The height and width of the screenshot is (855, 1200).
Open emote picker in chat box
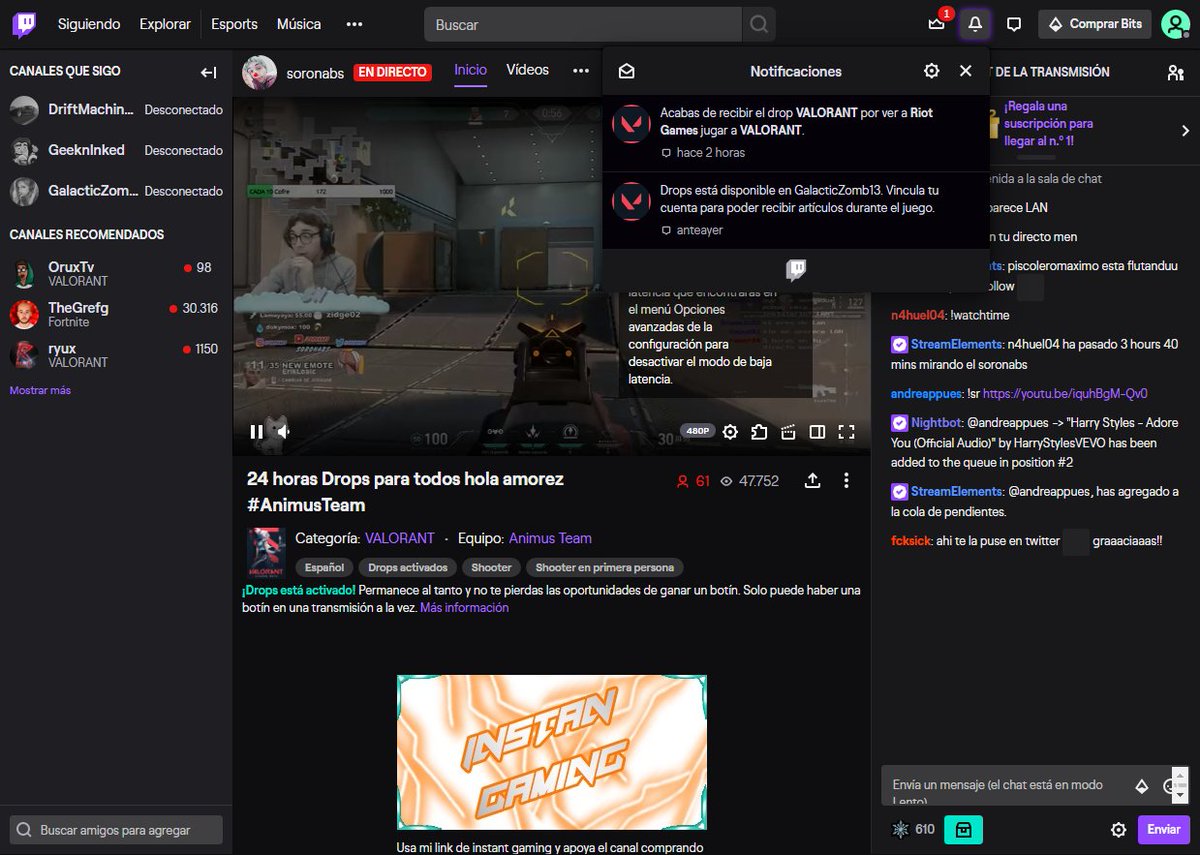click(1171, 786)
